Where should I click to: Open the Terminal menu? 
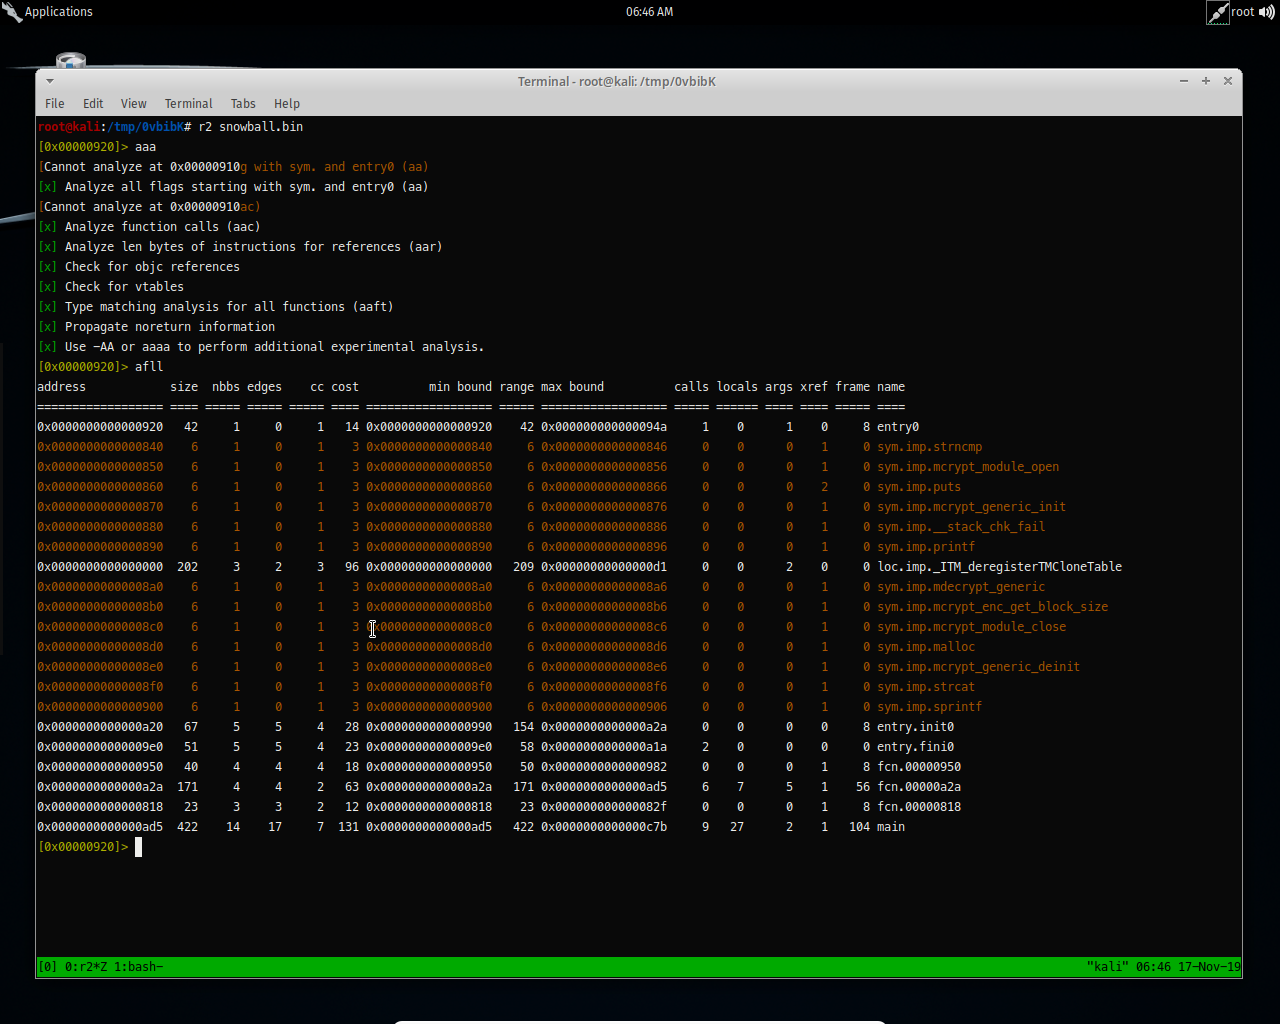click(189, 104)
